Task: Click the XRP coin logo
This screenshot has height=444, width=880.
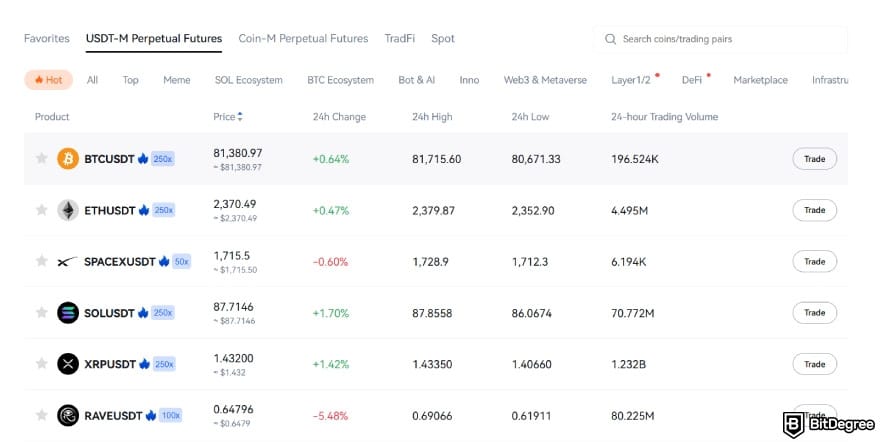Action: [68, 364]
